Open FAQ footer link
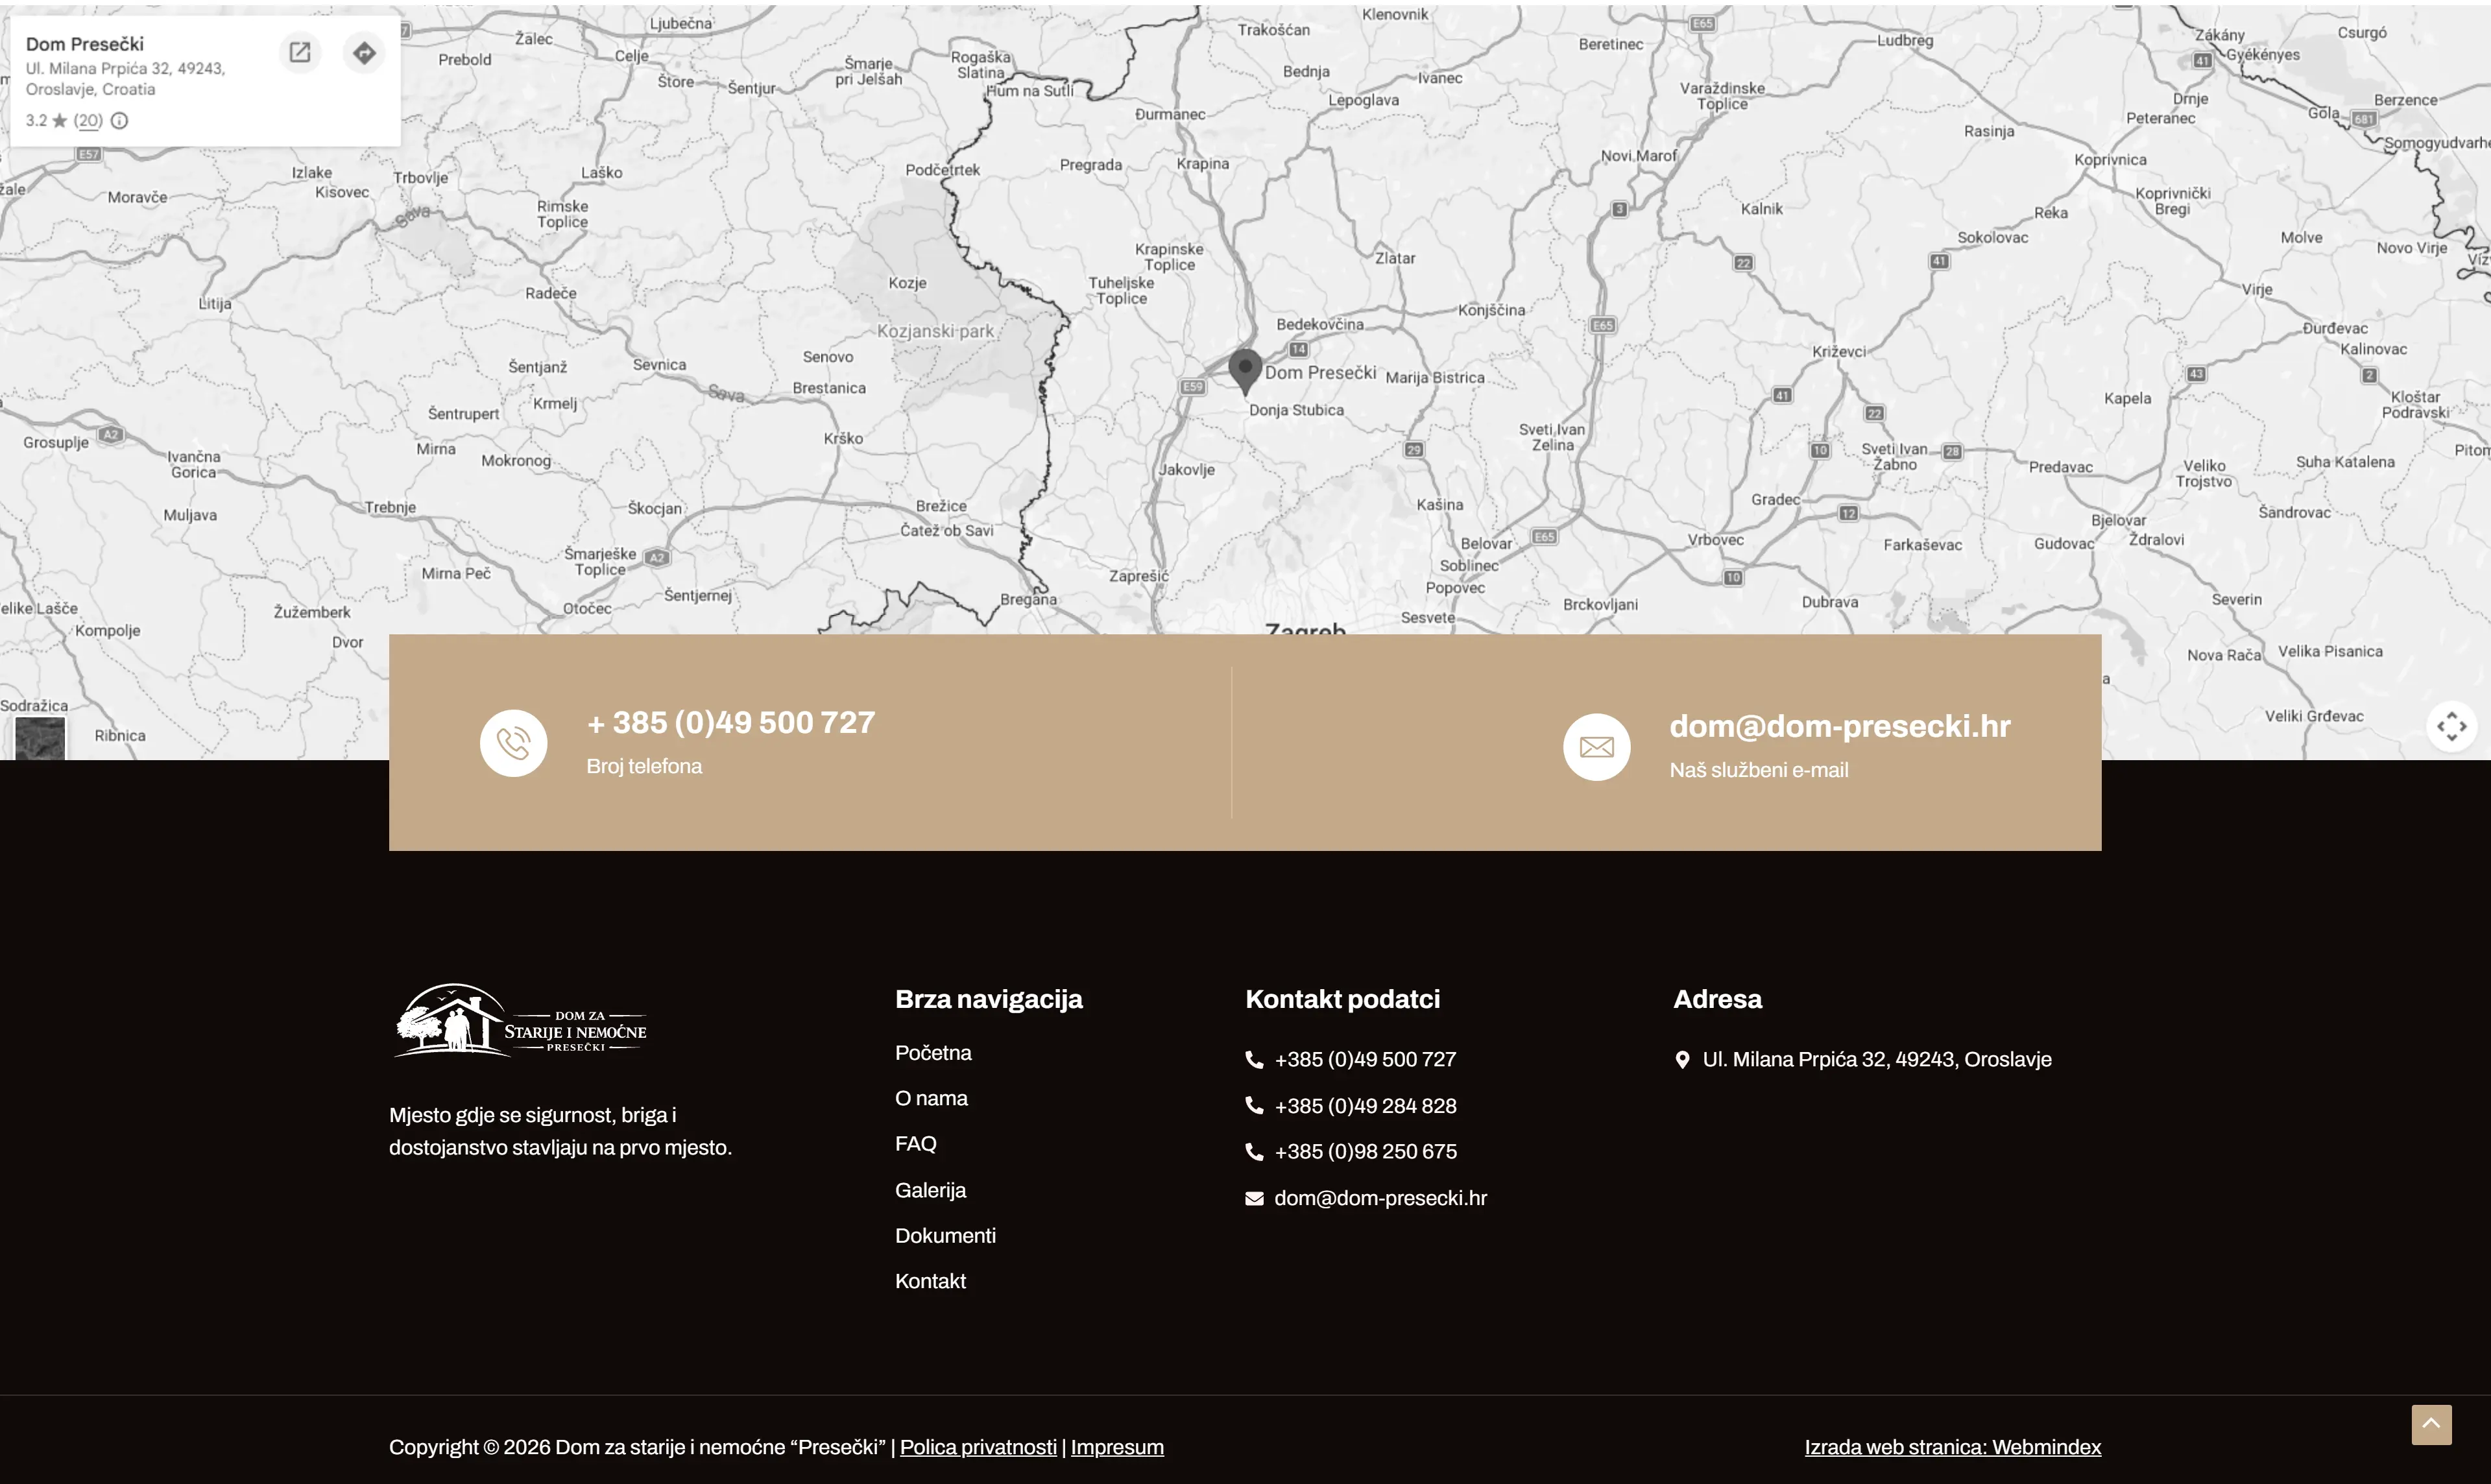The image size is (2491, 1484). click(x=915, y=1144)
